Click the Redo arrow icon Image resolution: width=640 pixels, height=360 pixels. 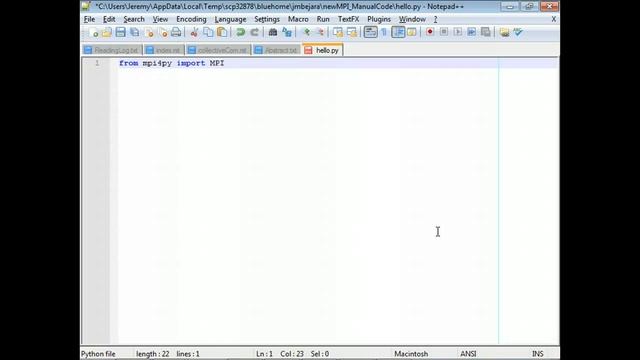(255, 32)
